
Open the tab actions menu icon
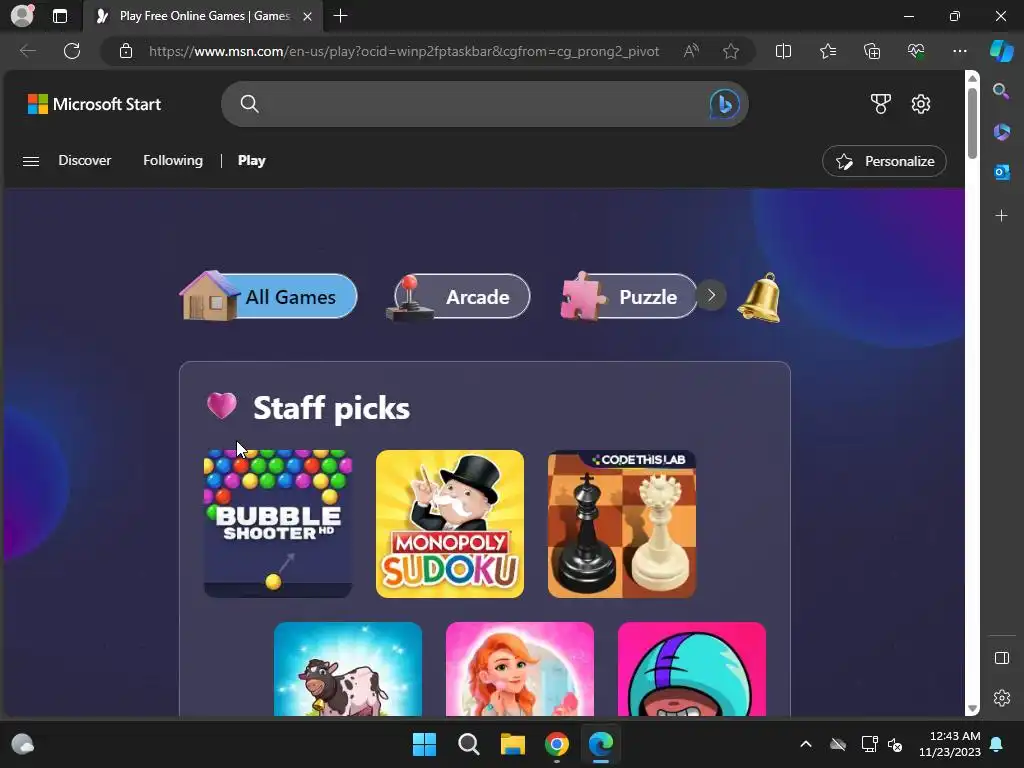point(60,16)
